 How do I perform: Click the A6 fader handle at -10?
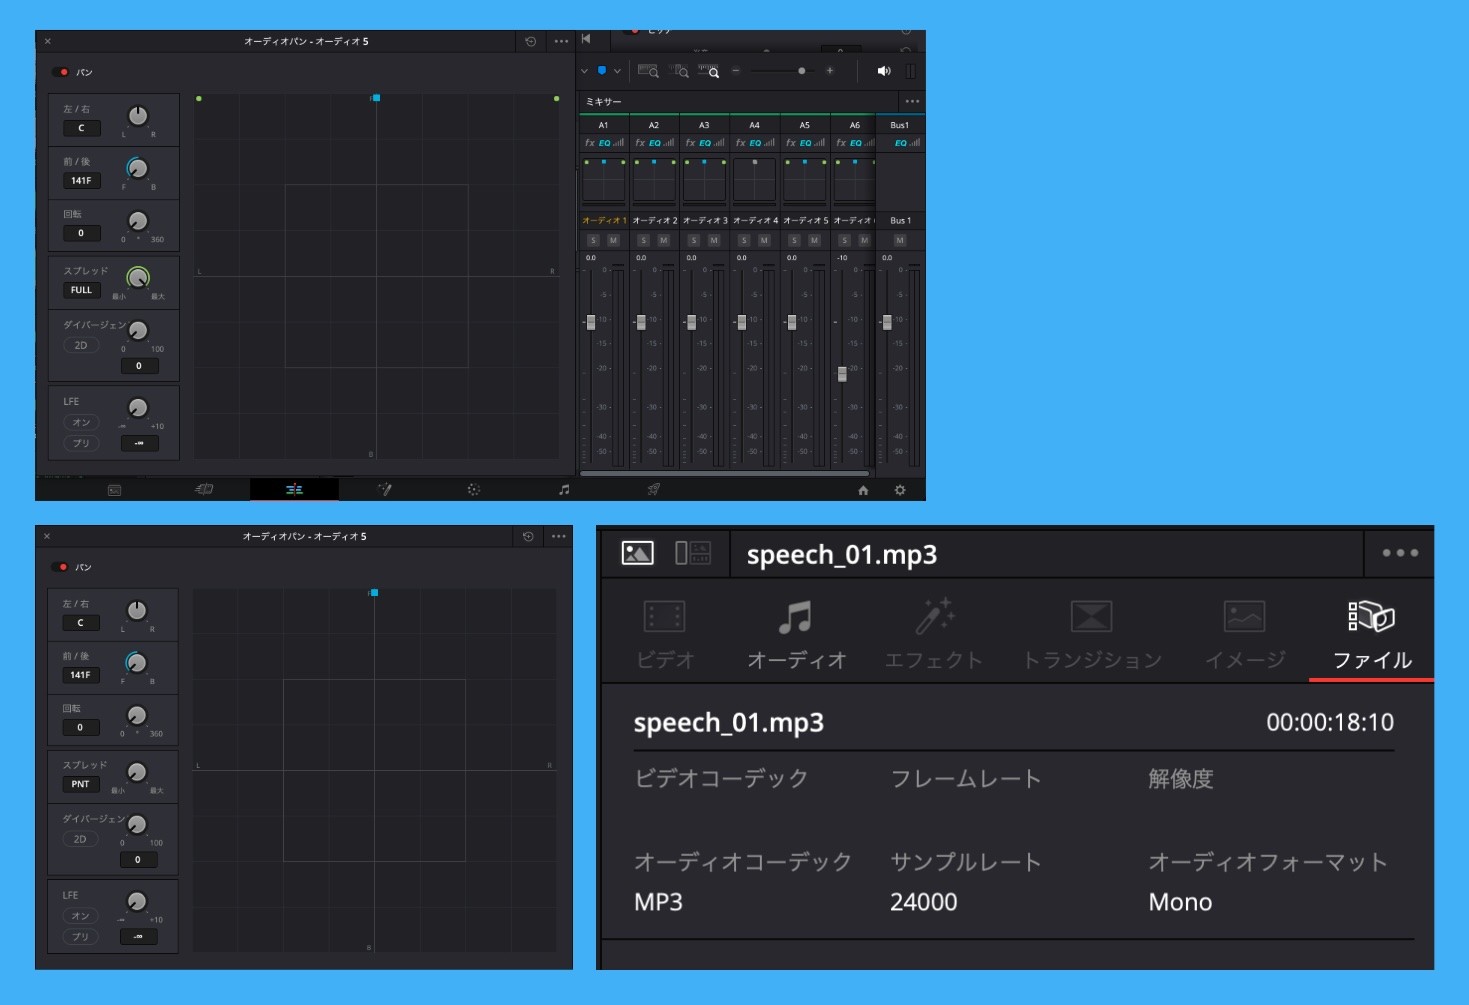(x=842, y=373)
